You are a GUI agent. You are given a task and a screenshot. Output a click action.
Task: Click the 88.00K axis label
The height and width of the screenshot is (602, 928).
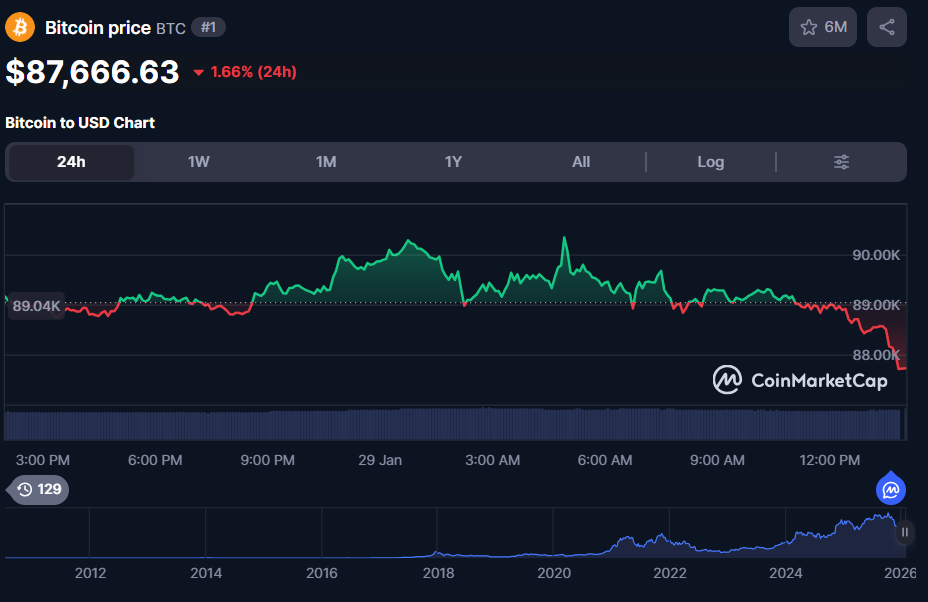tap(876, 355)
